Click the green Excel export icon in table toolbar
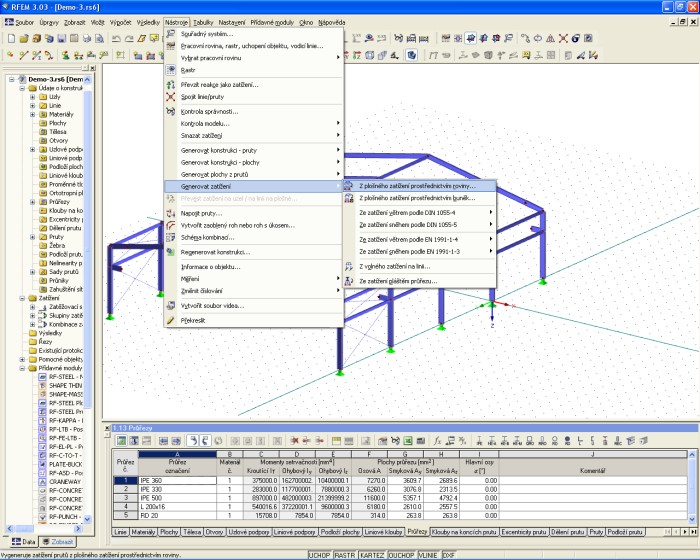The height and width of the screenshot is (560, 700). click(408, 441)
